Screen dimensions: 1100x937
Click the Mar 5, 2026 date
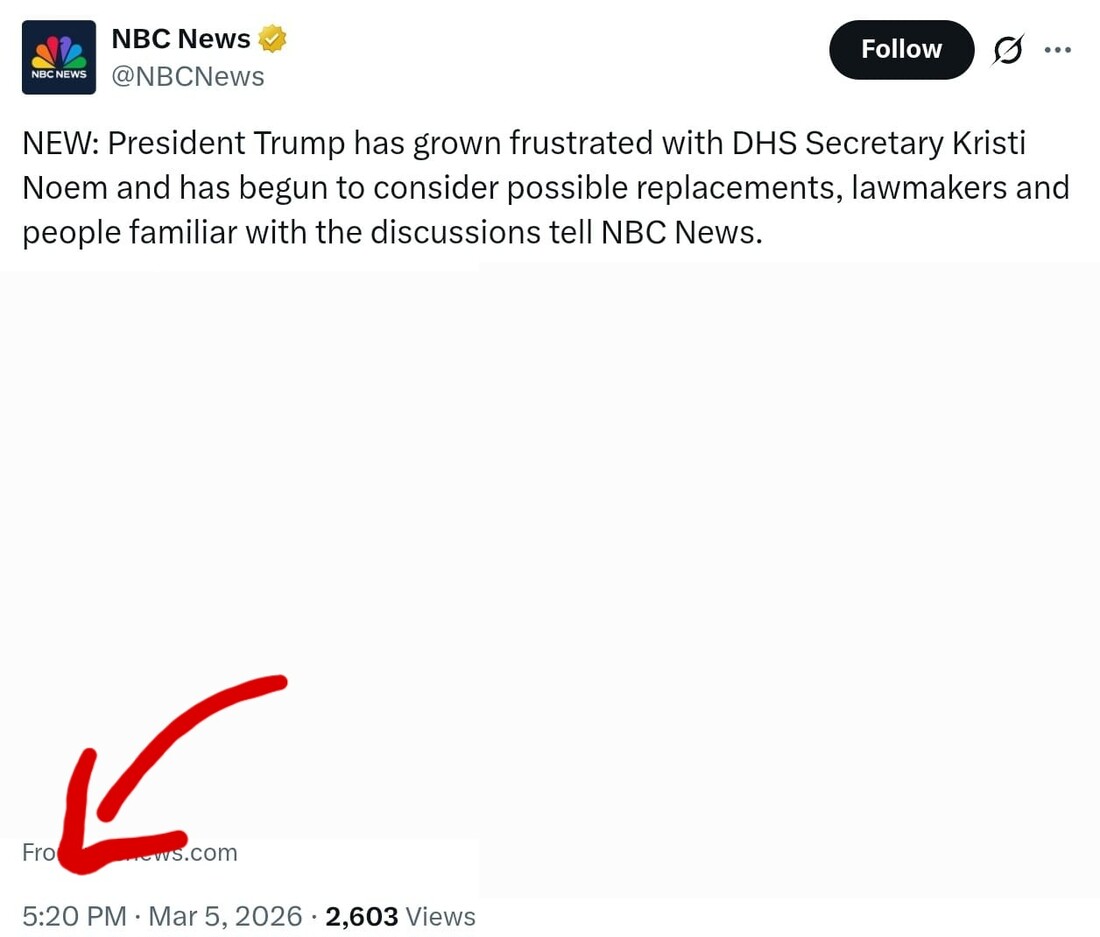[x=225, y=916]
